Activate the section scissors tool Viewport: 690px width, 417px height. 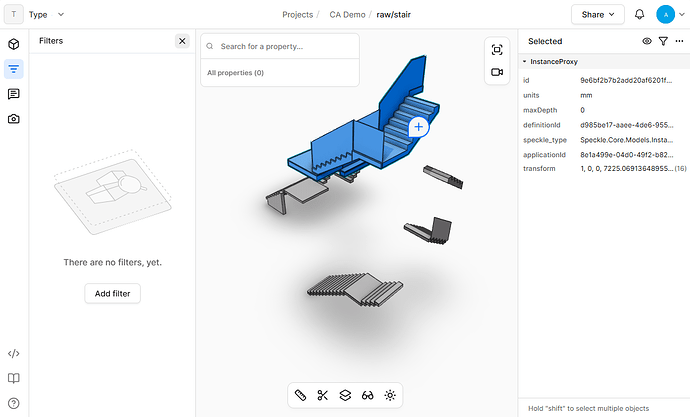(x=323, y=395)
